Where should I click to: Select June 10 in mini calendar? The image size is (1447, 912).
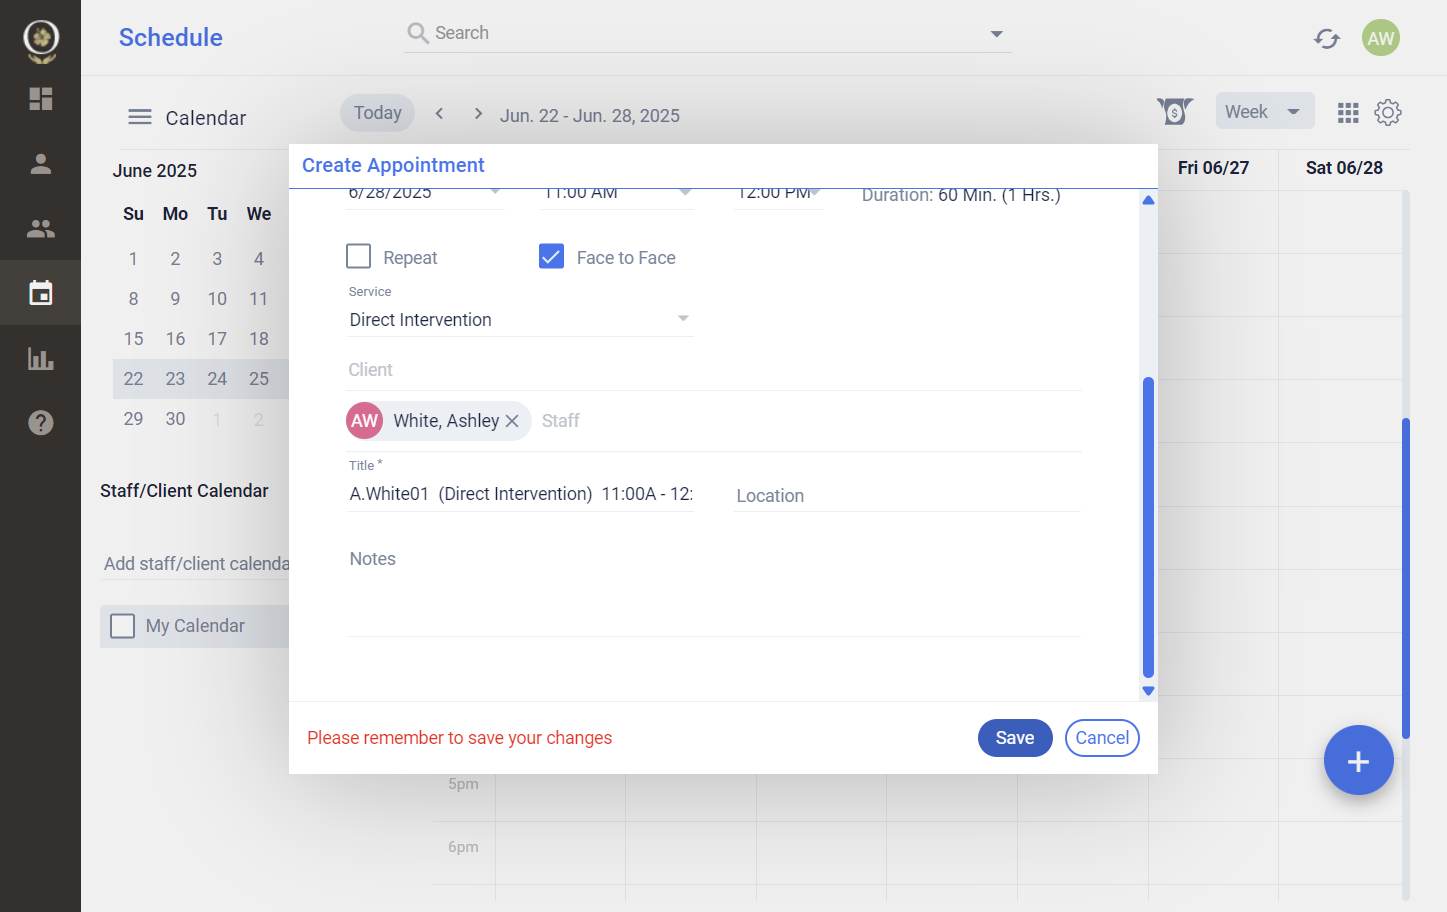(x=217, y=299)
